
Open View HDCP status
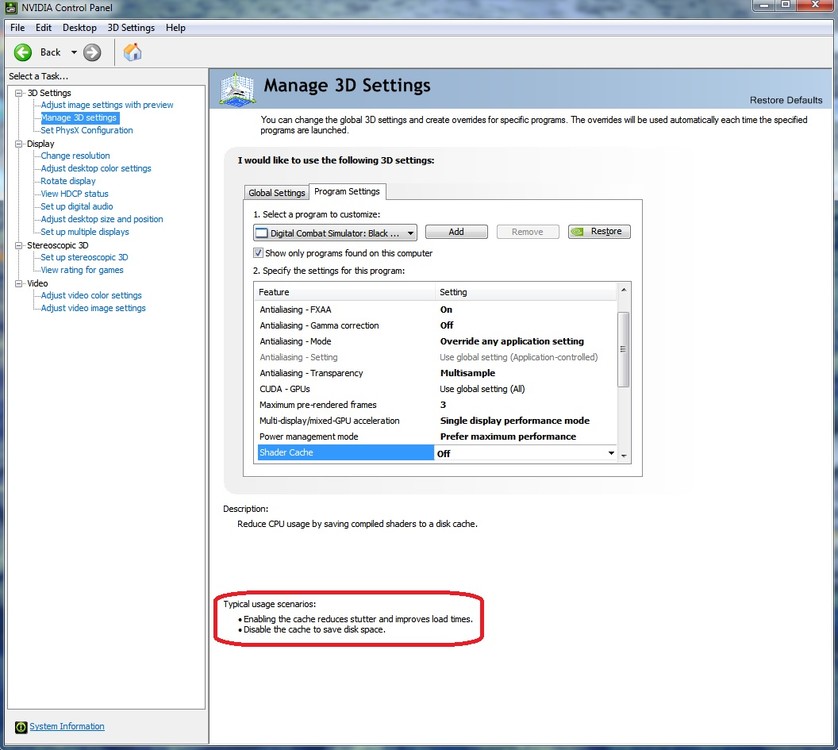(74, 194)
